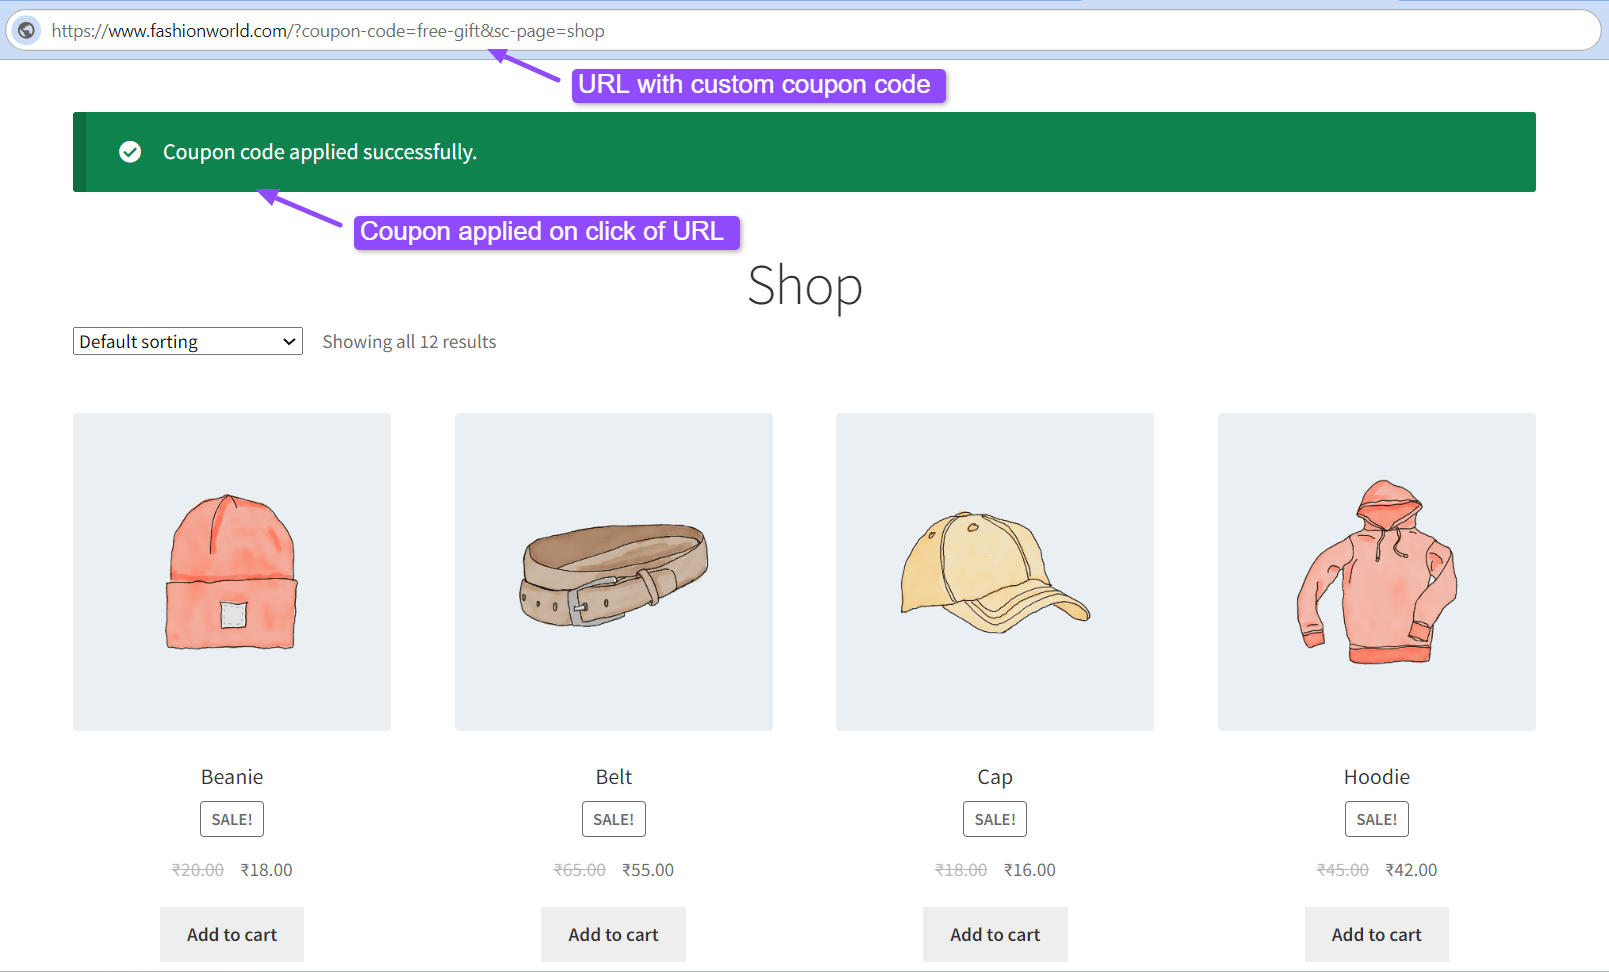Open the Belt product page
Viewport: 1609px width, 972px height.
click(x=613, y=776)
